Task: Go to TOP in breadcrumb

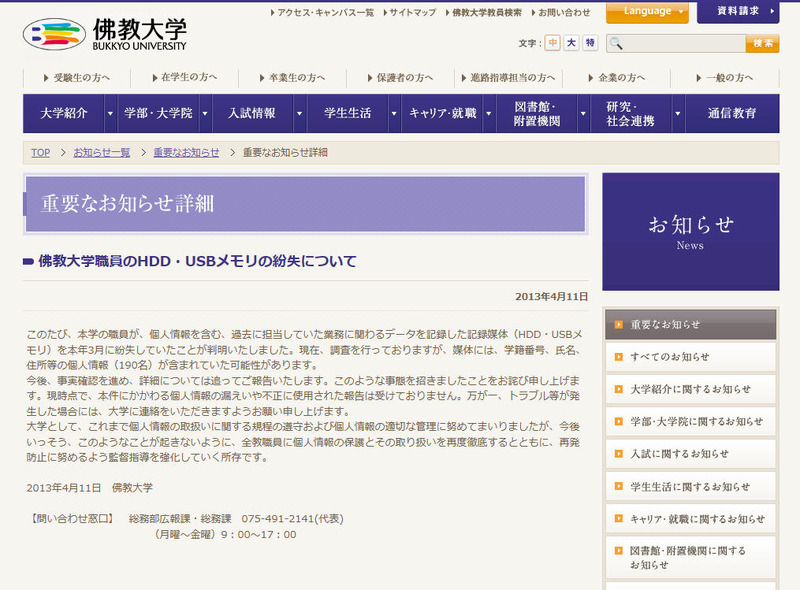Action: click(x=40, y=153)
